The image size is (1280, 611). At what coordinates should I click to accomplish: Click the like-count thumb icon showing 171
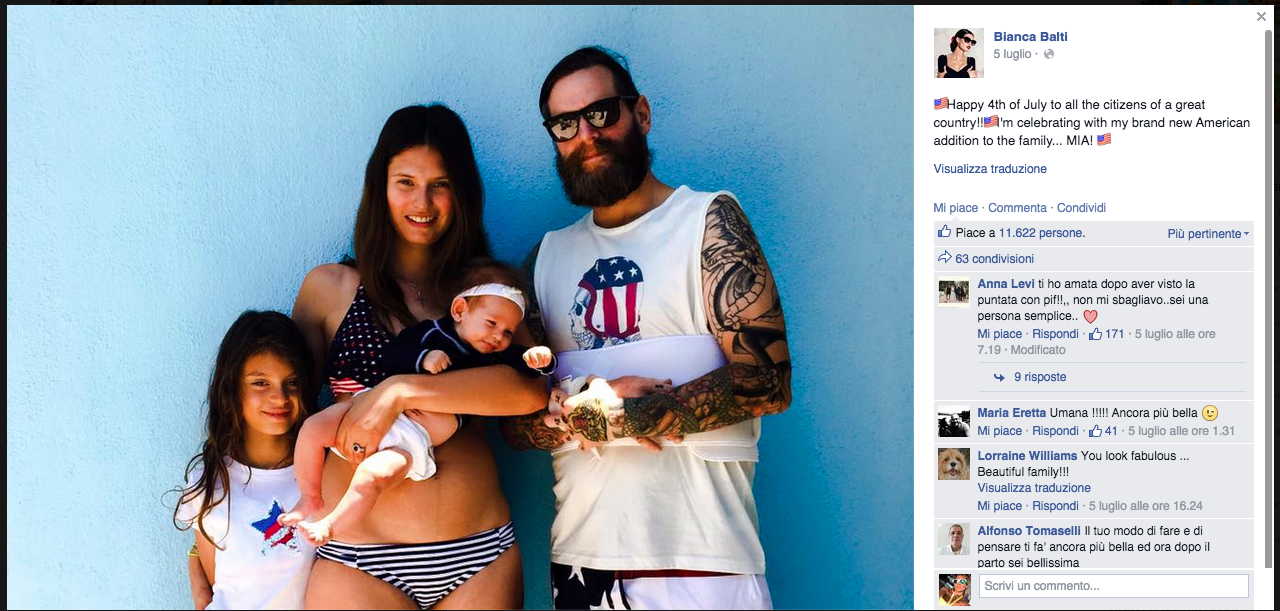click(1095, 334)
